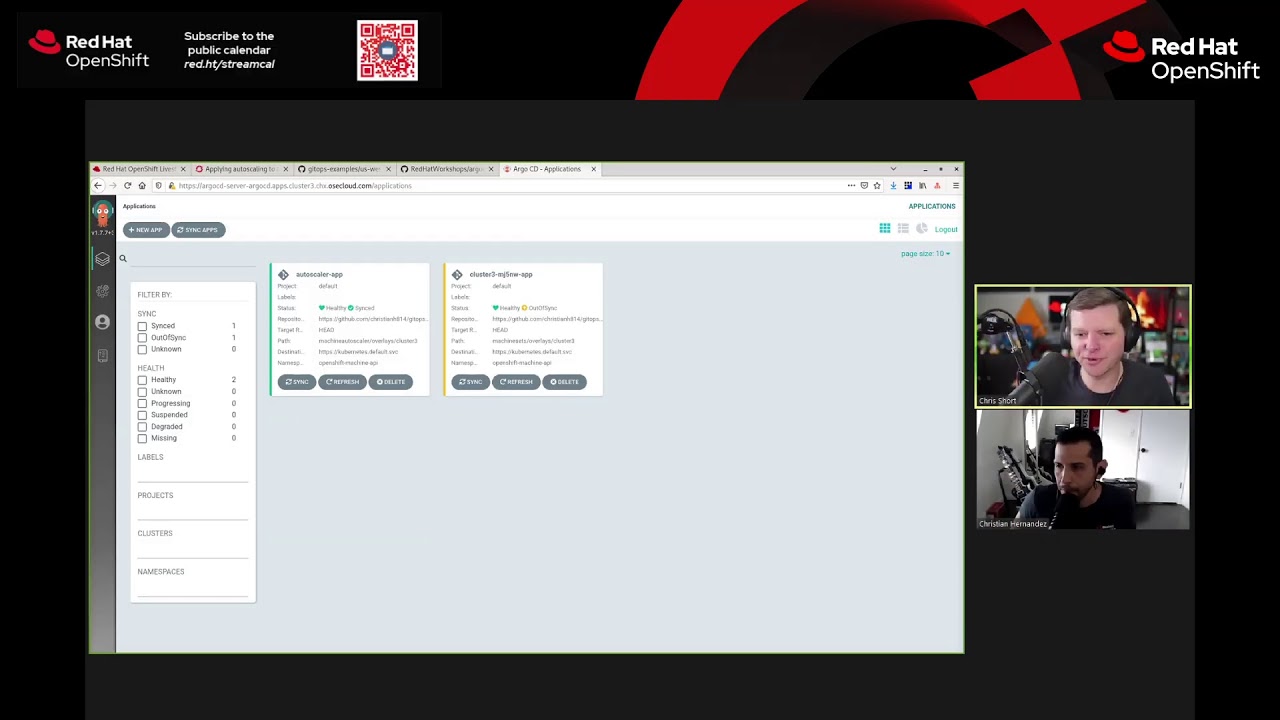1280x720 pixels.
Task: Check the Synced sync filter
Action: [x=142, y=326]
